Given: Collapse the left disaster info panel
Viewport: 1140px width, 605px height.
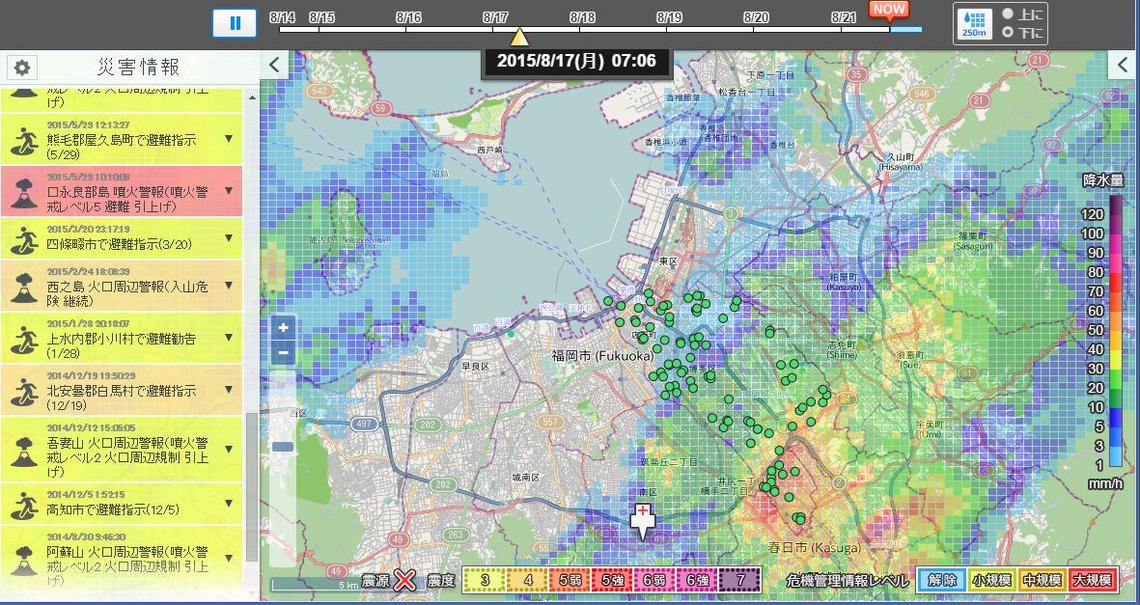Looking at the screenshot, I should click(274, 67).
